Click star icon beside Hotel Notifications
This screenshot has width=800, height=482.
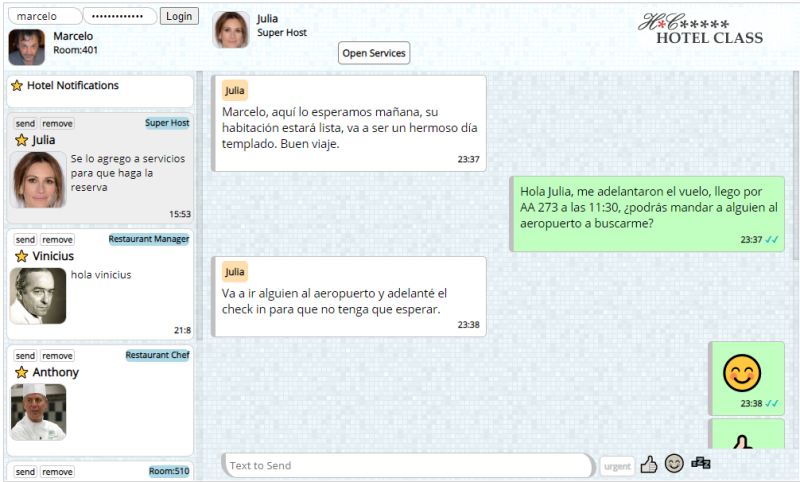[x=17, y=85]
